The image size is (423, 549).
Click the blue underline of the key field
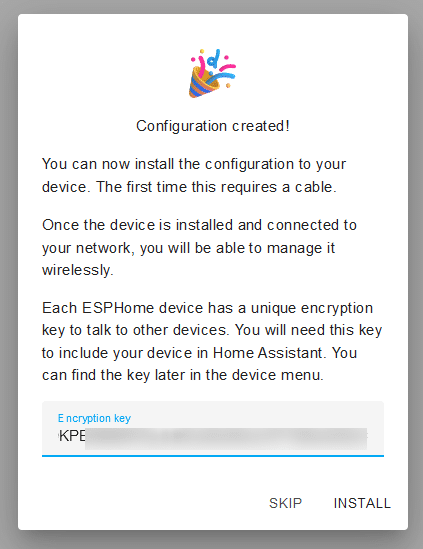click(213, 456)
